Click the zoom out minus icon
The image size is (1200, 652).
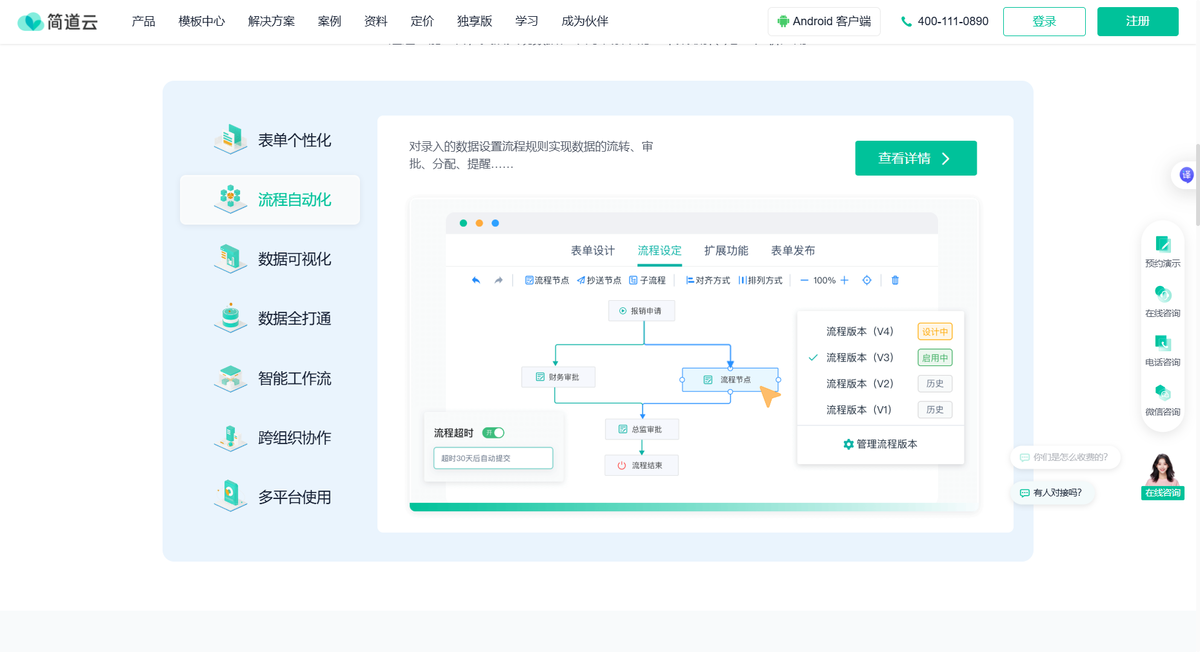click(804, 280)
